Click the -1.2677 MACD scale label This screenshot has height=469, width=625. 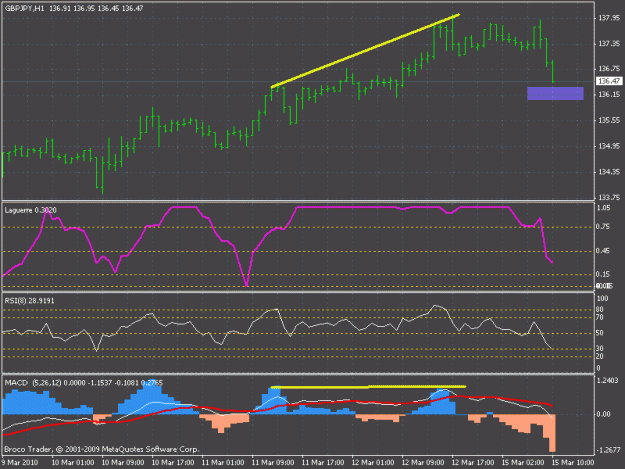pyautogui.click(x=608, y=450)
